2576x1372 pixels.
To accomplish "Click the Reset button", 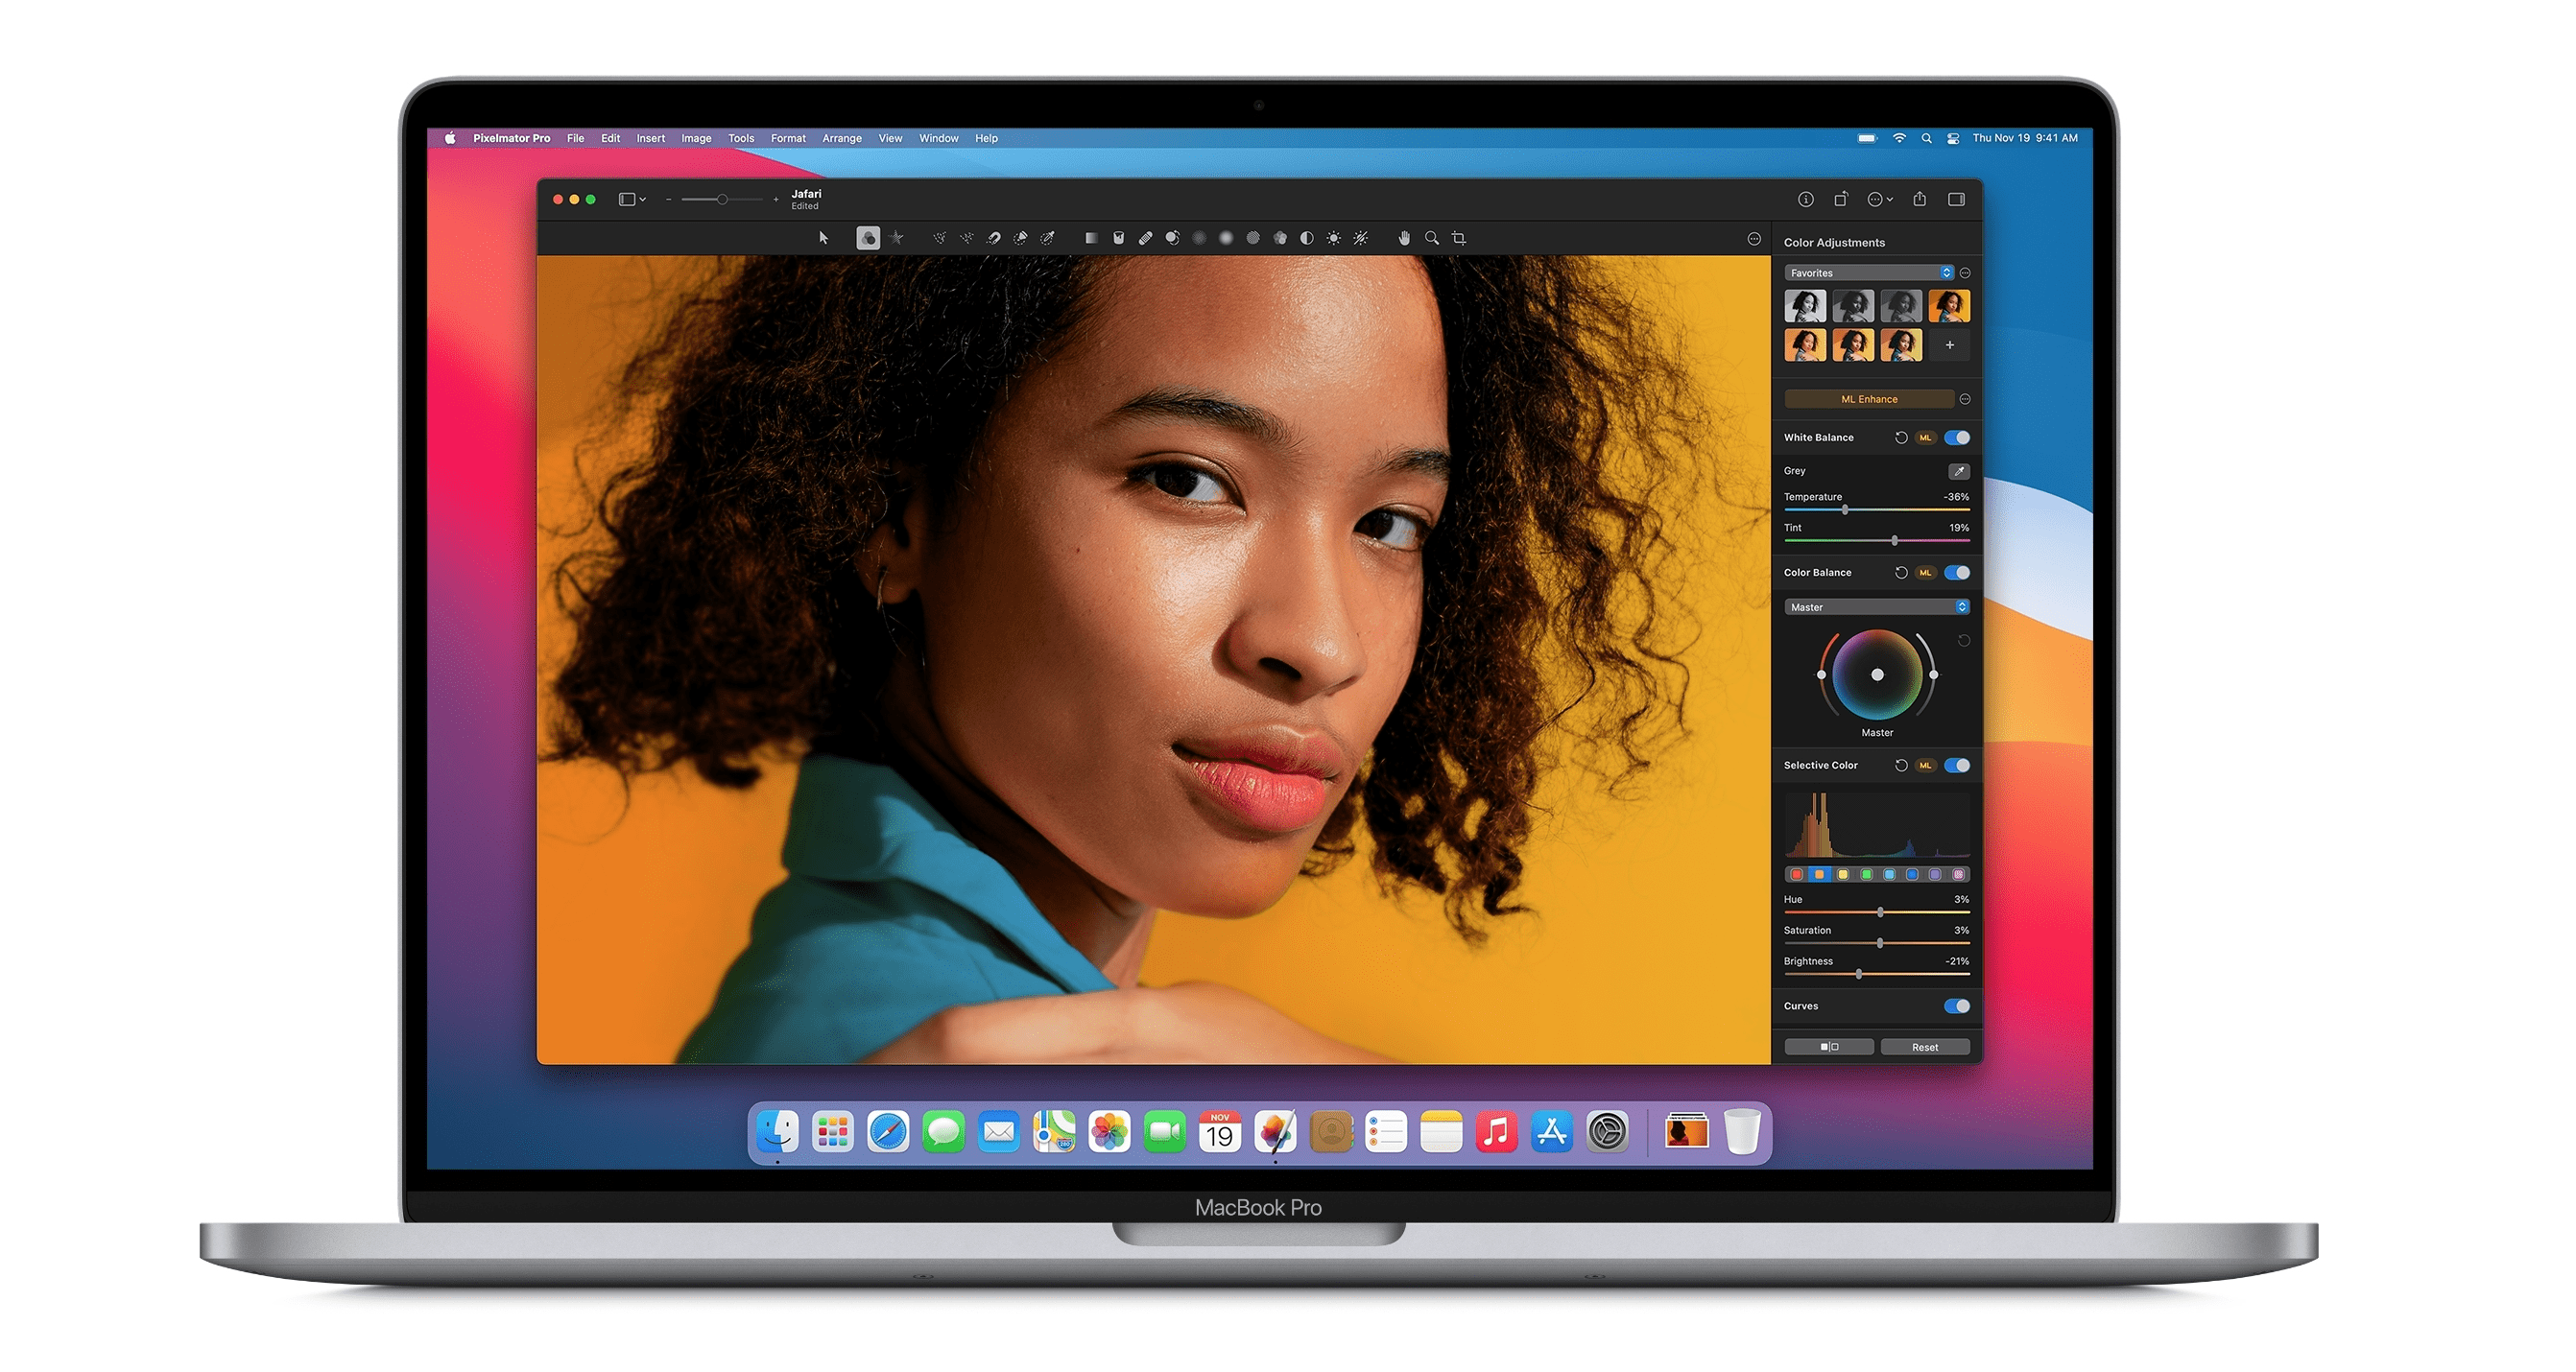I will pyautogui.click(x=1925, y=1047).
